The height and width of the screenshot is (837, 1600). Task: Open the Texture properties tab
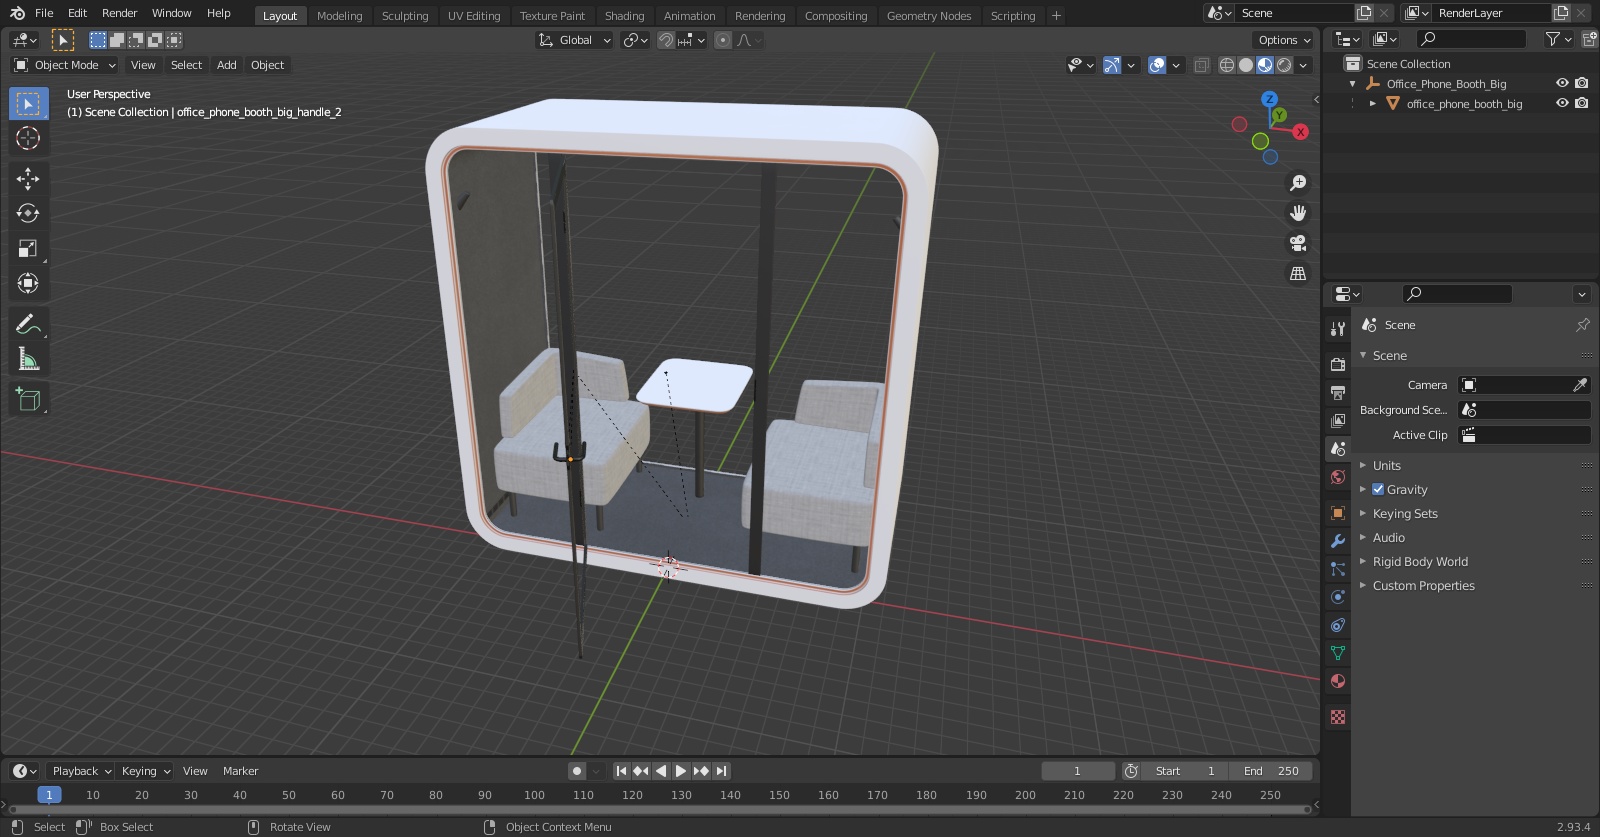click(x=1337, y=717)
